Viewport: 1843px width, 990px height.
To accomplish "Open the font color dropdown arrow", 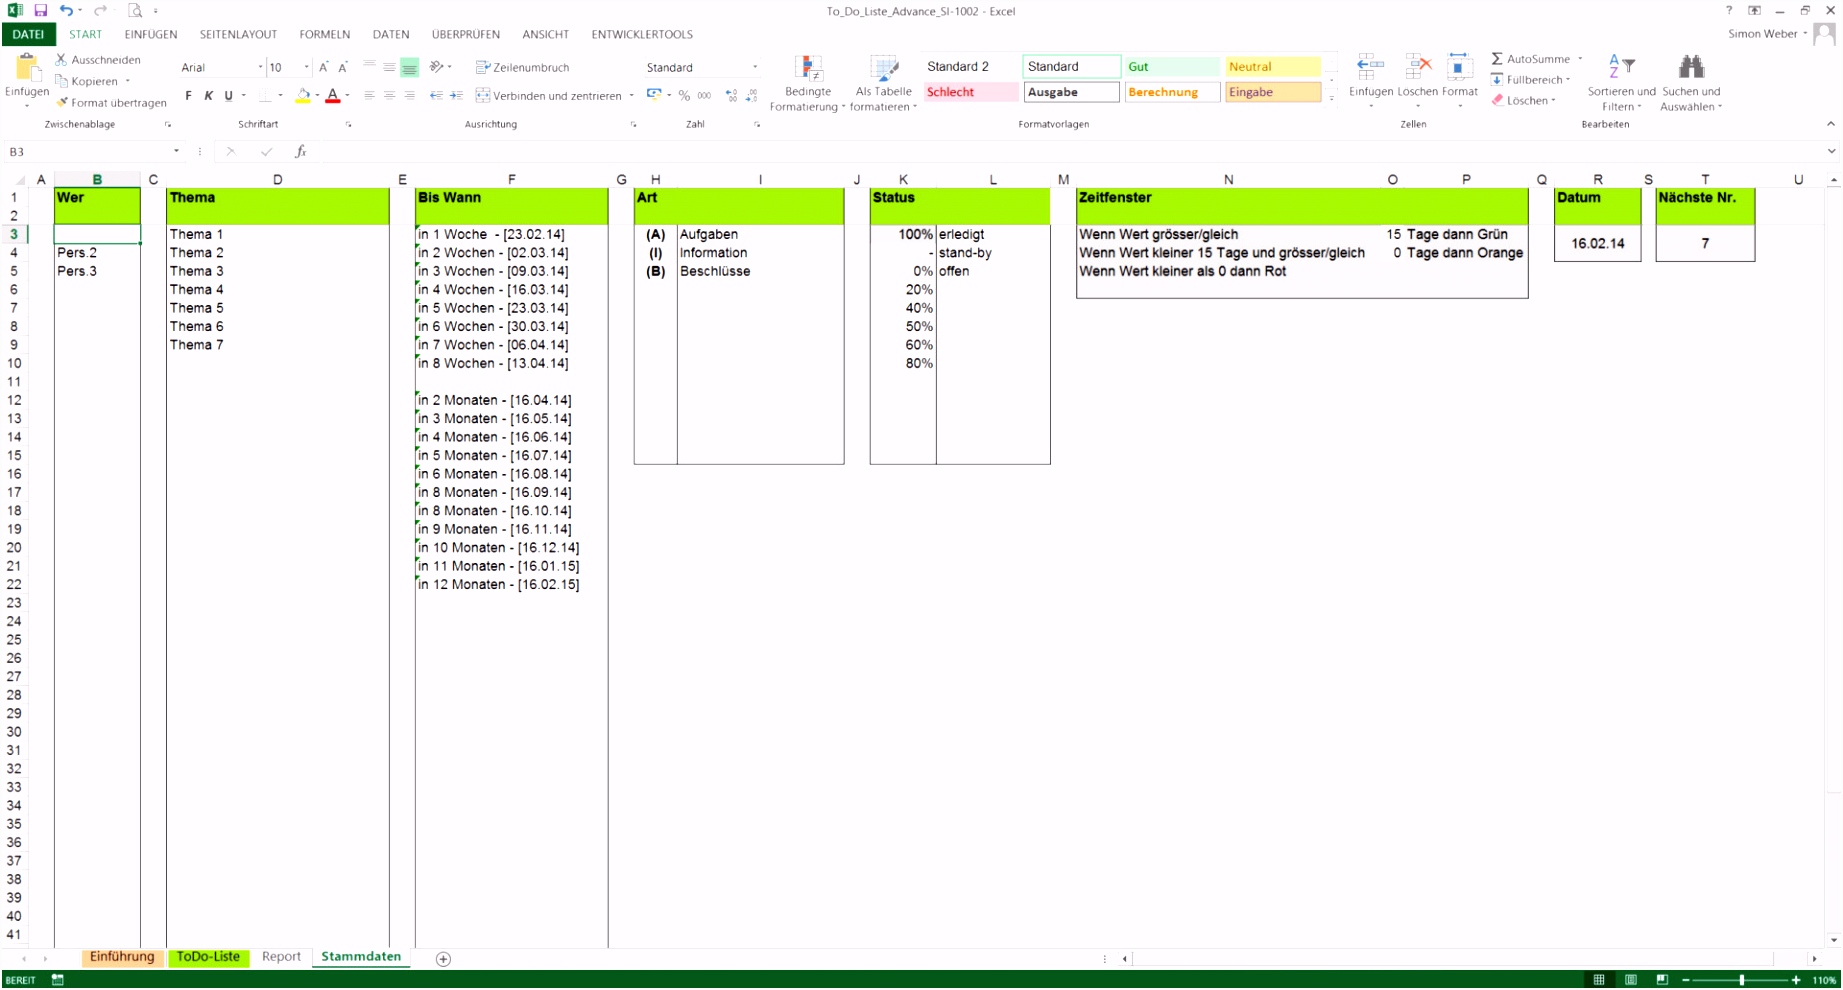I will click(x=347, y=96).
